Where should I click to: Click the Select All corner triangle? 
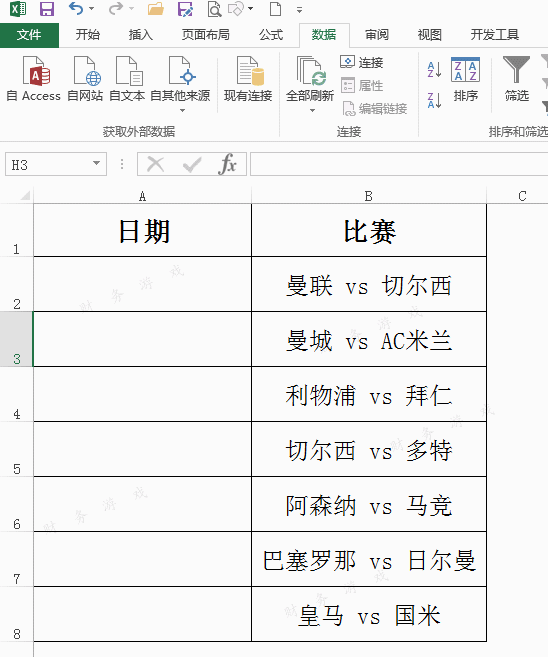tap(24, 195)
